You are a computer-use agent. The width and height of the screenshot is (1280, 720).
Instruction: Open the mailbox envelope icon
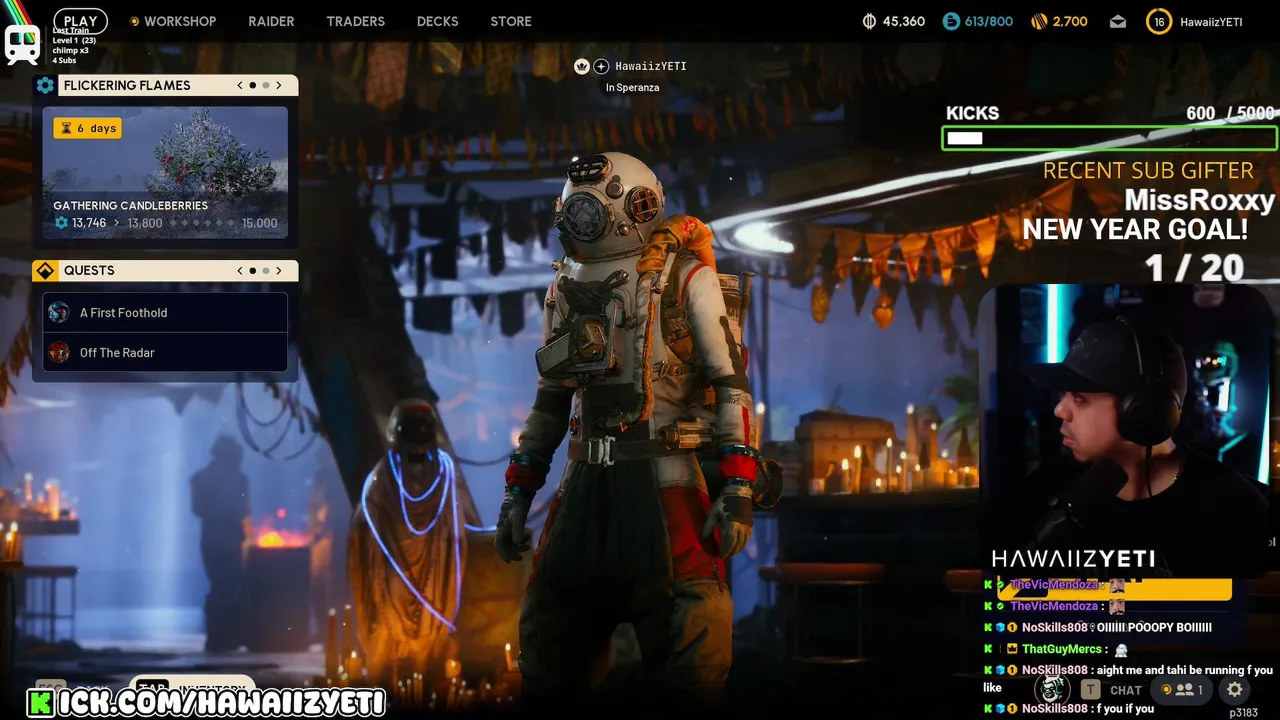coord(1118,21)
